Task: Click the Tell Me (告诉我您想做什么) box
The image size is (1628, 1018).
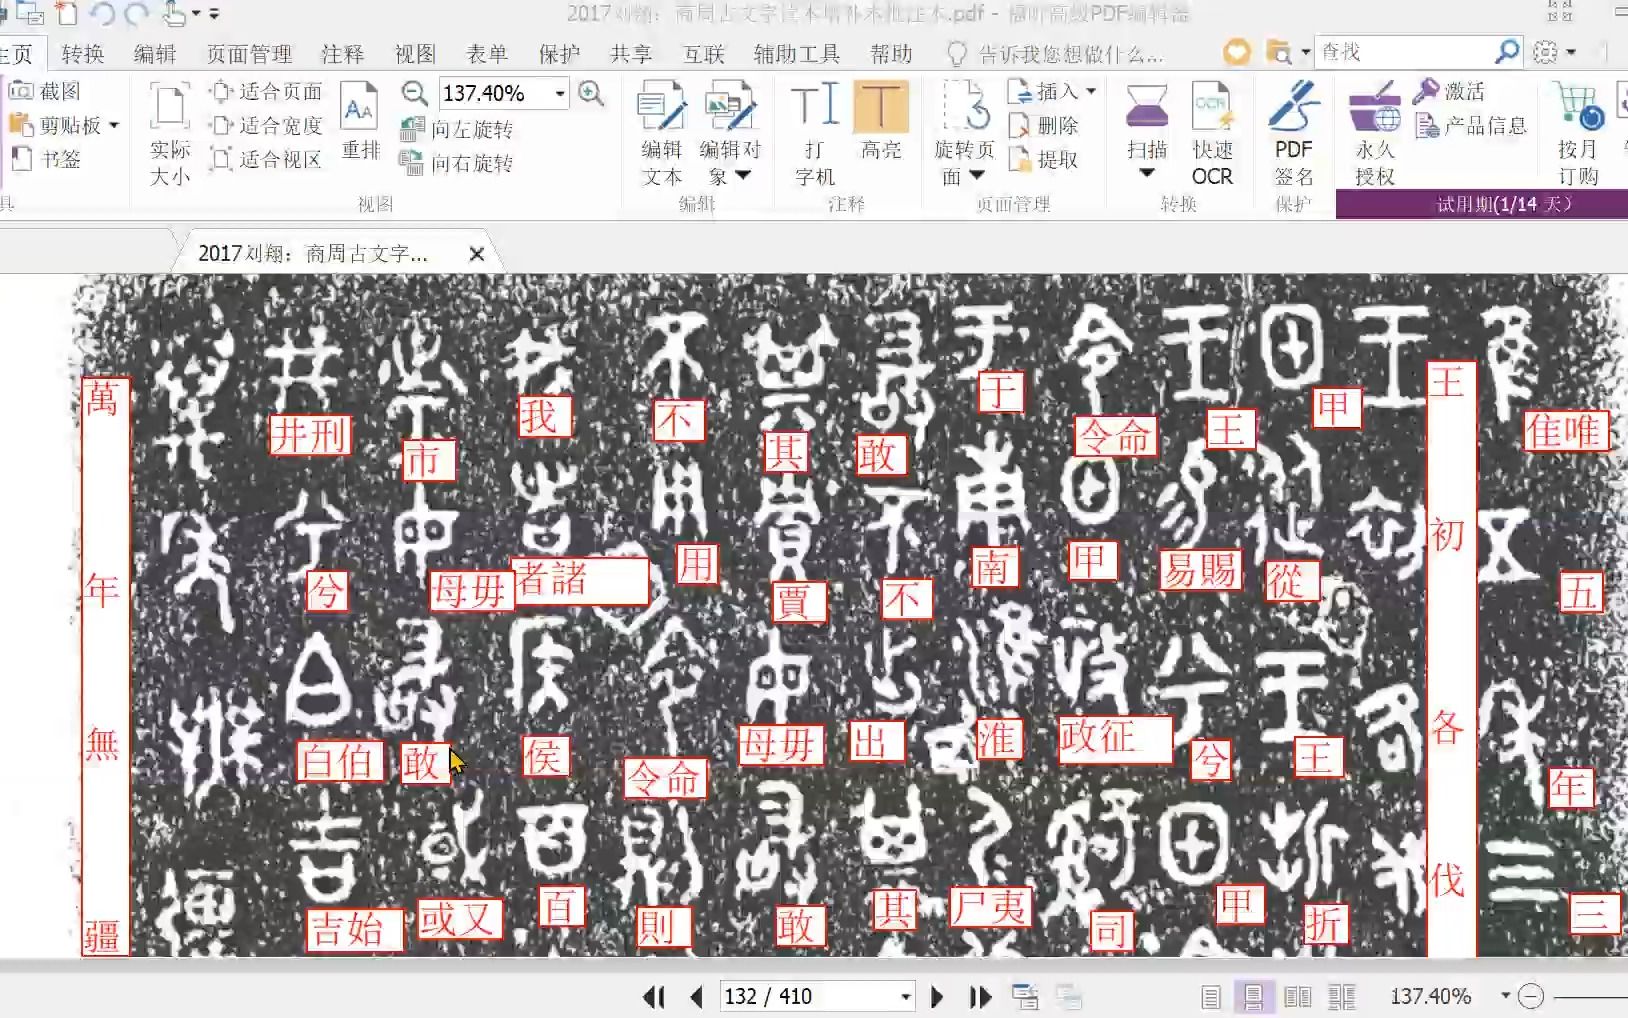Action: [x=1055, y=54]
